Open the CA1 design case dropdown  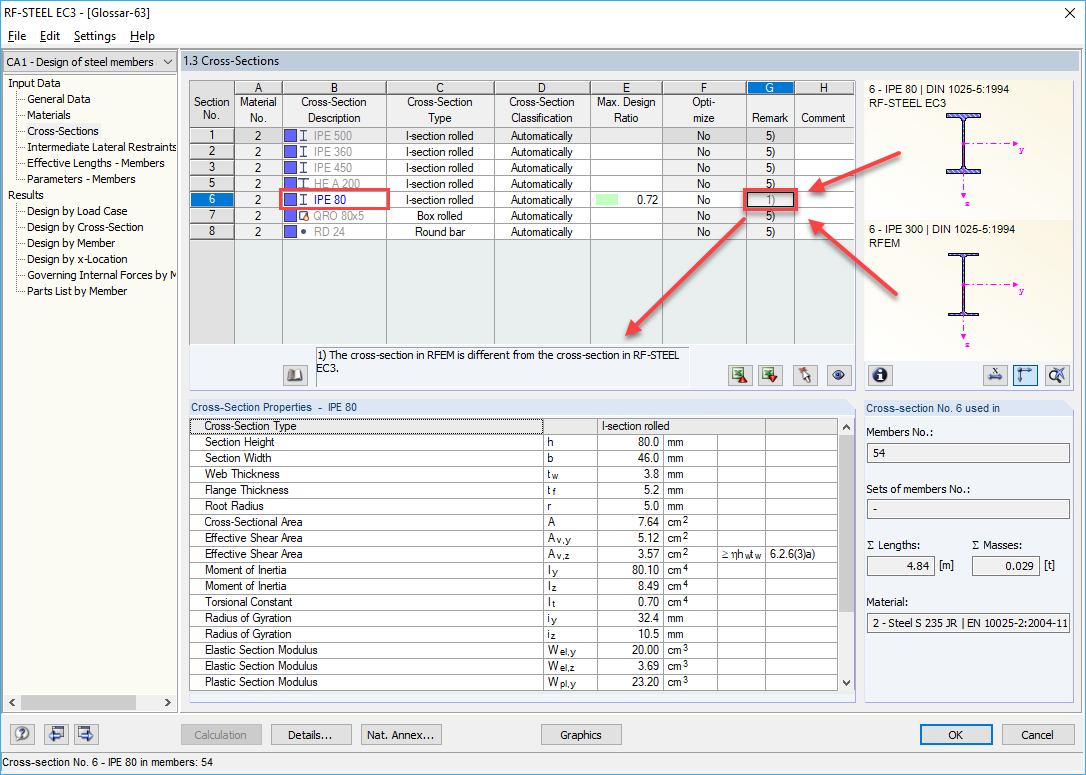(x=167, y=61)
